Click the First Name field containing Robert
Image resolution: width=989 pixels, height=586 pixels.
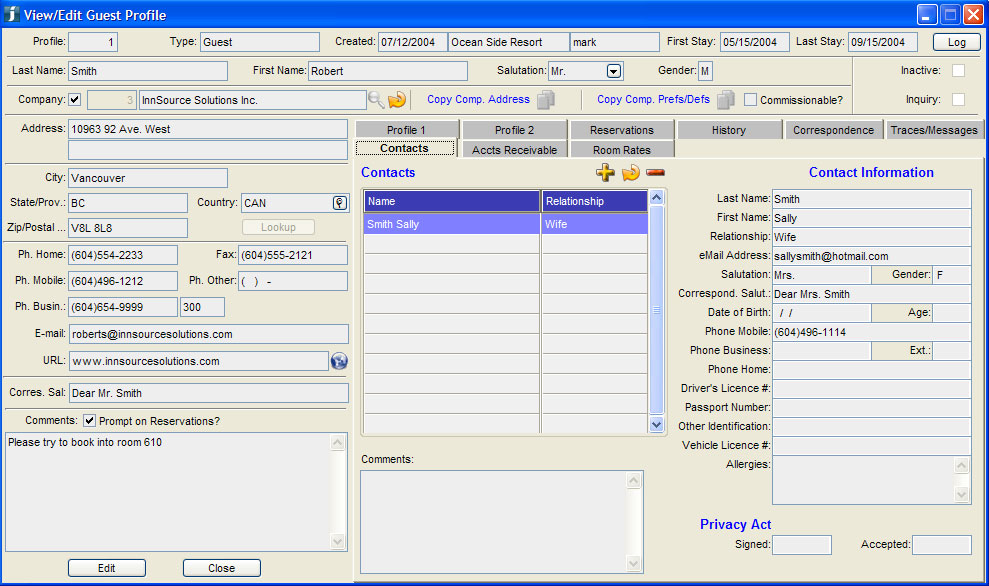coord(388,71)
